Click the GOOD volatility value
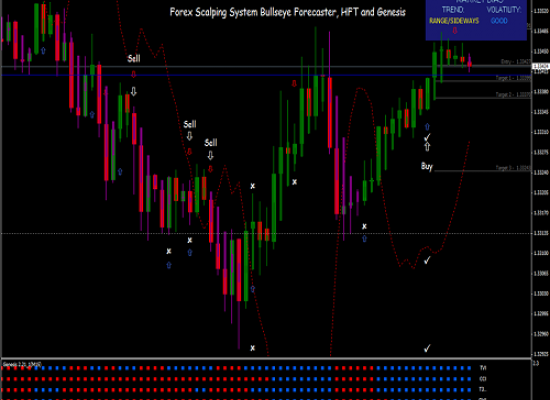The height and width of the screenshot is (400, 550). (x=499, y=21)
